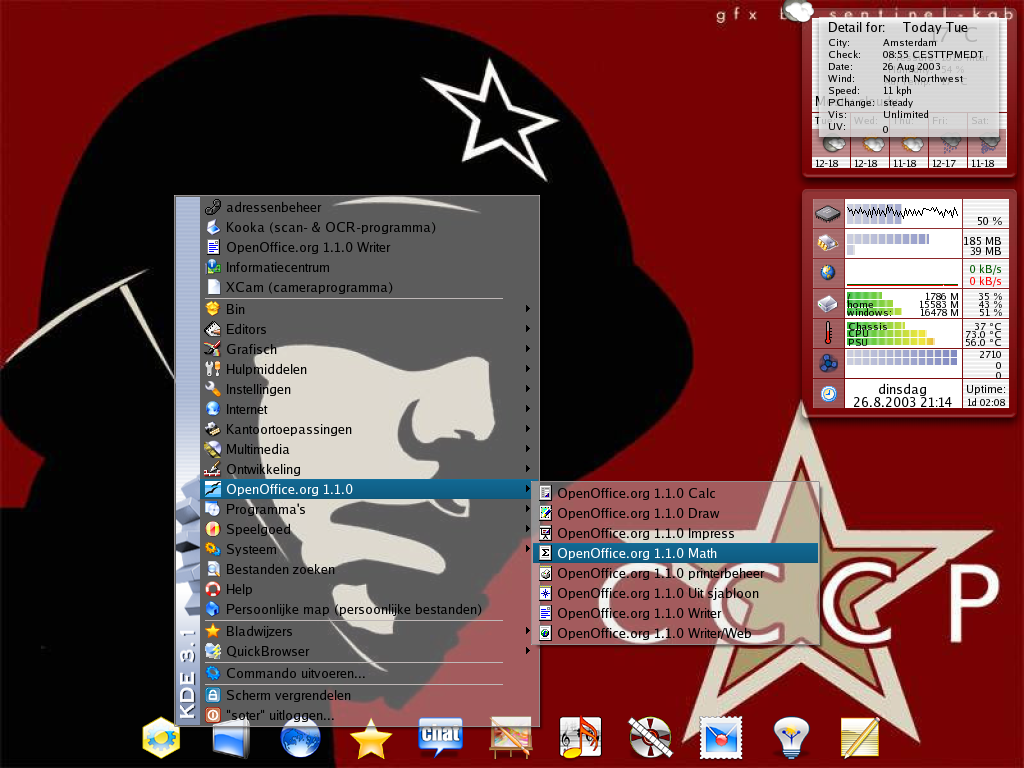
Task: Expand the Editors submenu arrow
Action: coord(528,329)
